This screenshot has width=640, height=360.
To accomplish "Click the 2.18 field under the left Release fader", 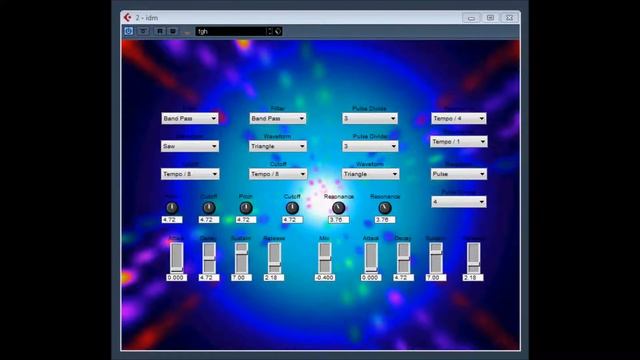I will (x=274, y=278).
